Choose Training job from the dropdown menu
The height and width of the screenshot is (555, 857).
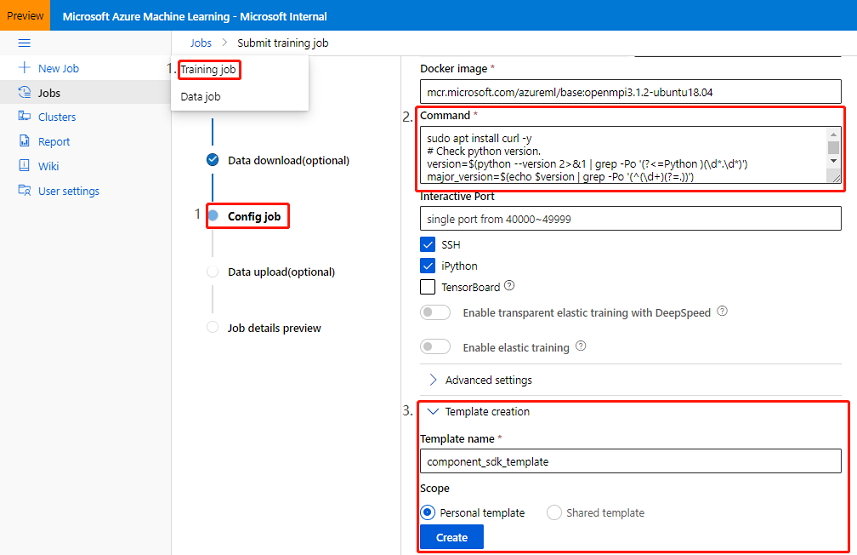(208, 69)
